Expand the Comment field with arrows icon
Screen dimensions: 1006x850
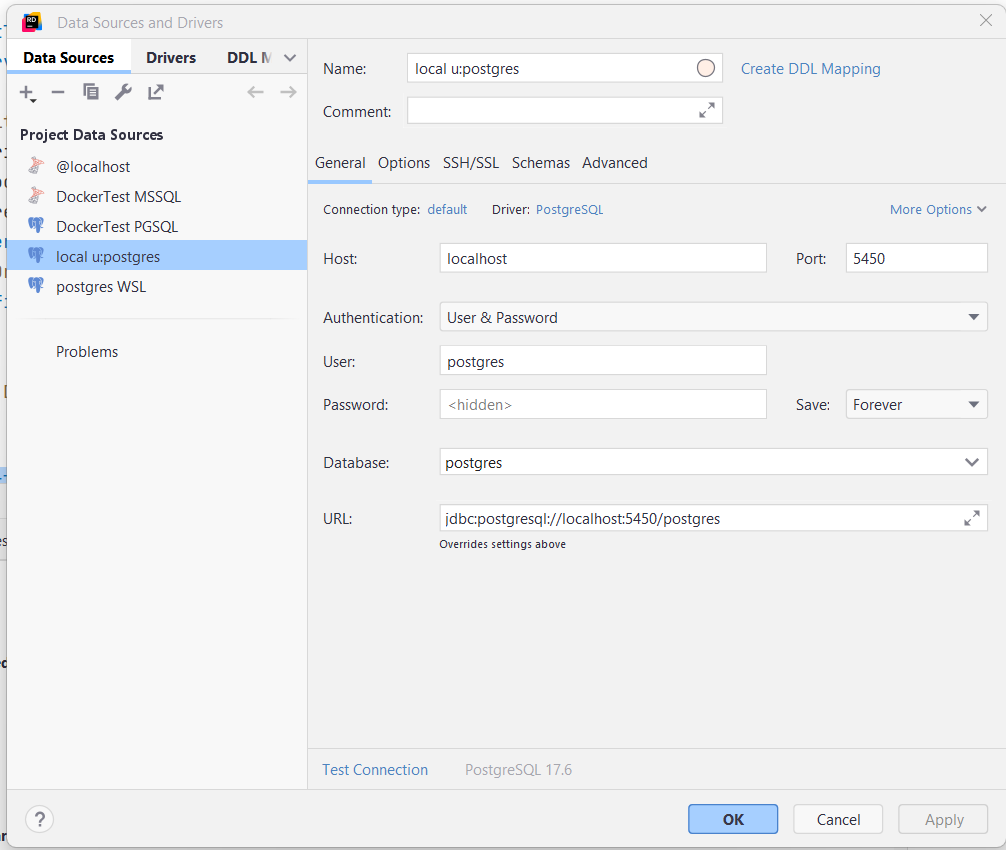(707, 111)
